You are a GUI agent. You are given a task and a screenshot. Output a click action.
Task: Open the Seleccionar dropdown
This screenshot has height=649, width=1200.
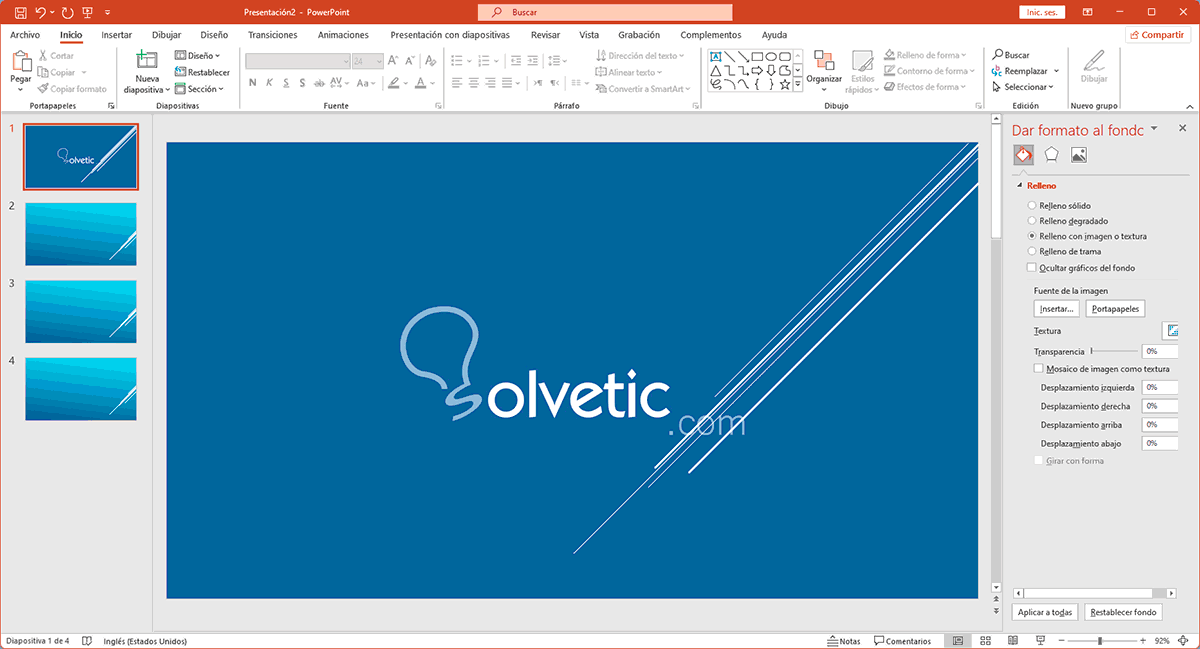[x=1022, y=87]
